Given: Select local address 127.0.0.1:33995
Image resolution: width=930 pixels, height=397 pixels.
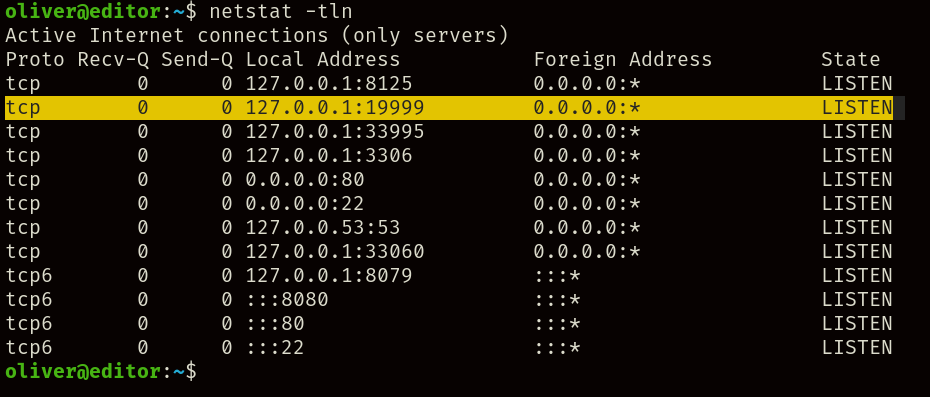Looking at the screenshot, I should [335, 131].
